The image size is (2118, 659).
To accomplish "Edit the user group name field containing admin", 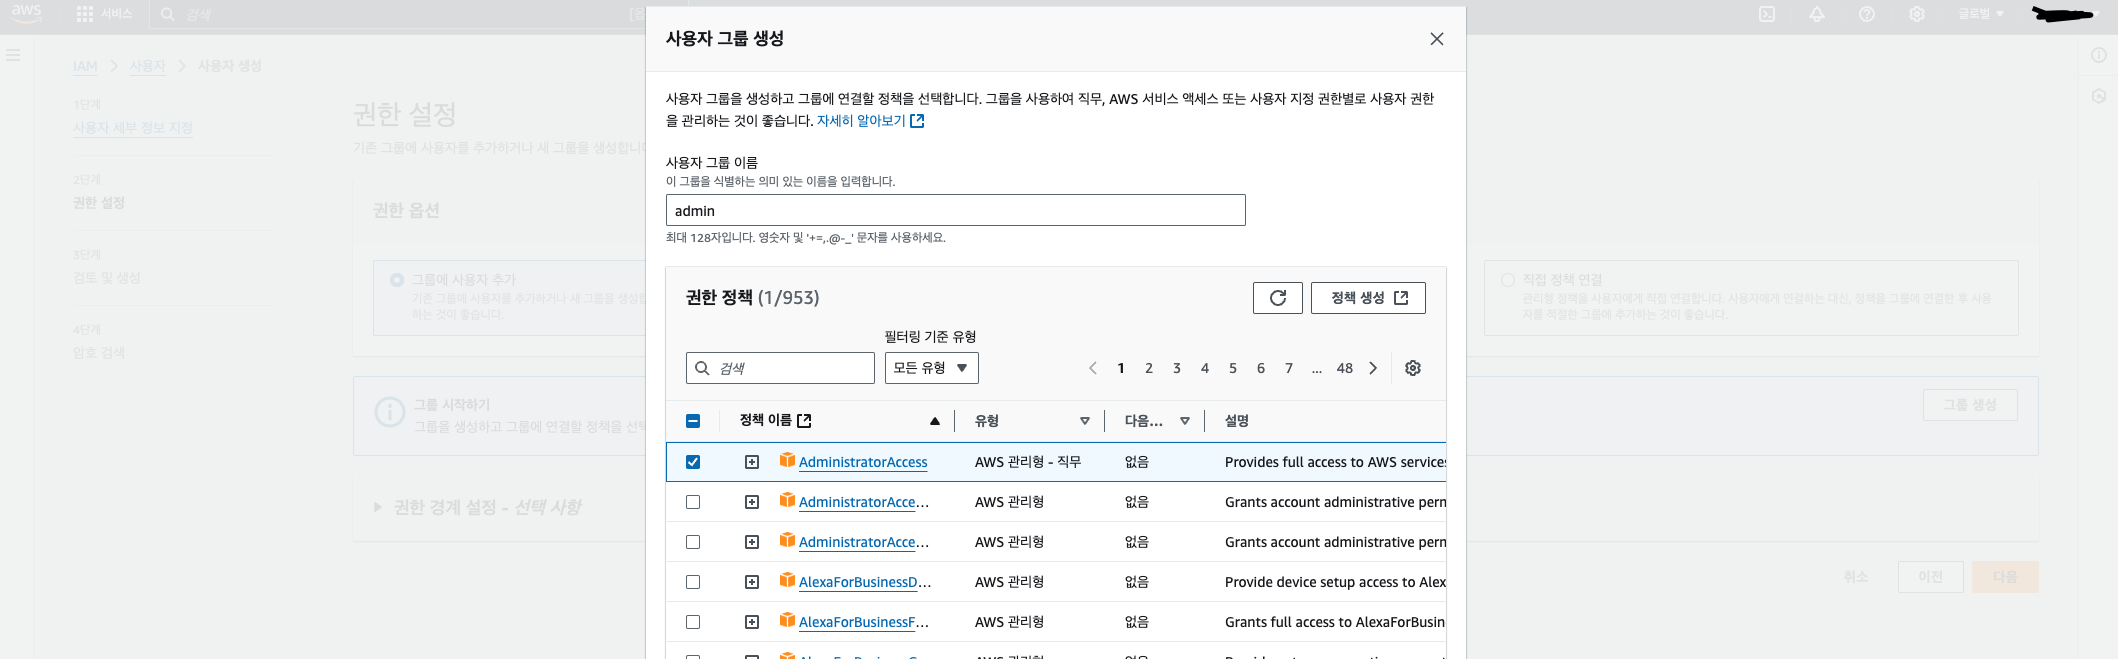I will tap(956, 210).
